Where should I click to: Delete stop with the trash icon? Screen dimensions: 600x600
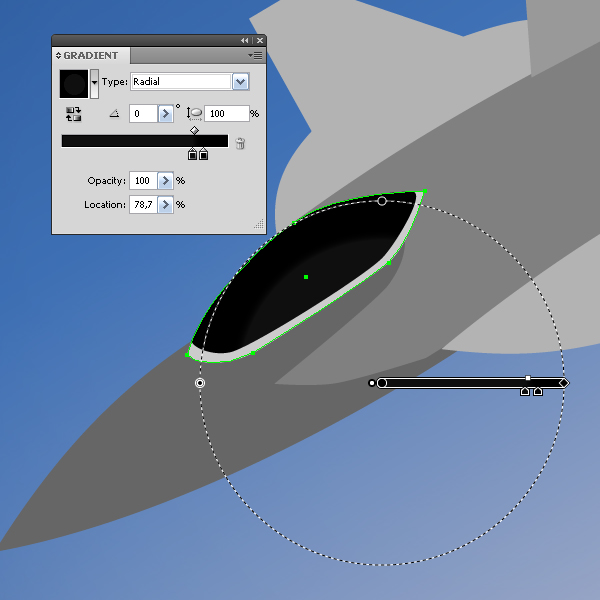click(240, 143)
